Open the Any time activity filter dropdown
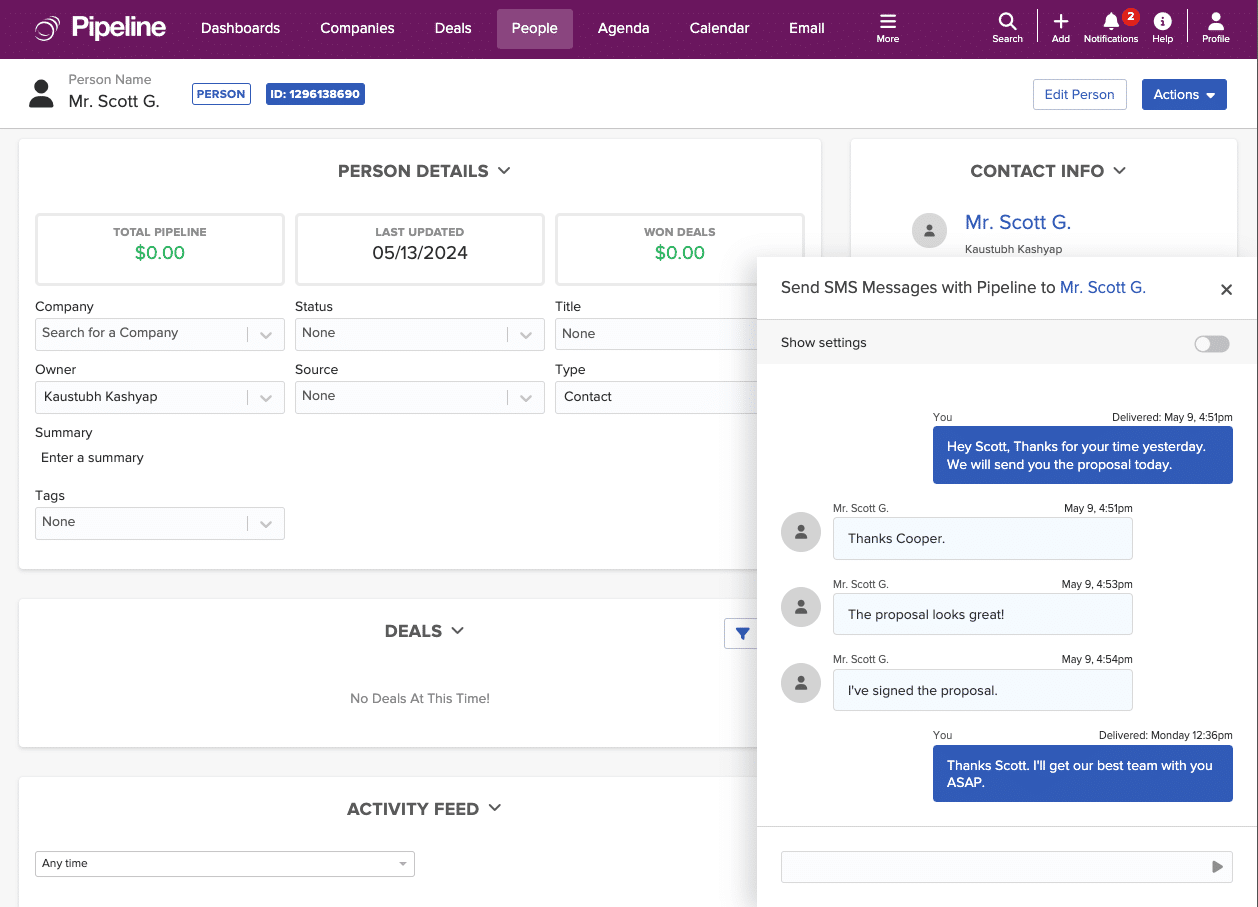The height and width of the screenshot is (907, 1258). pos(224,864)
